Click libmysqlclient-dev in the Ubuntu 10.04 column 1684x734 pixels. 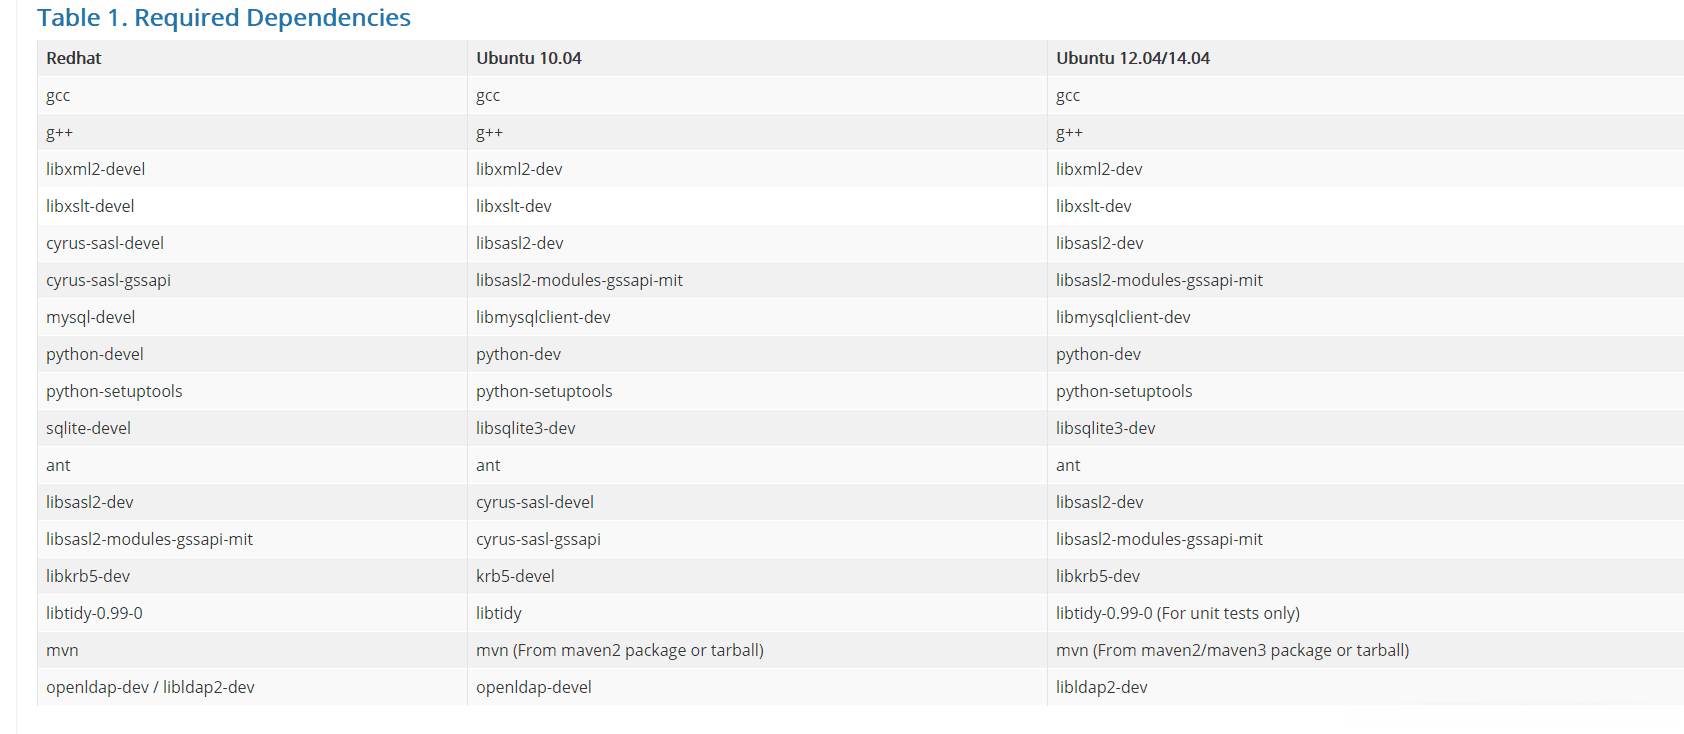(543, 317)
